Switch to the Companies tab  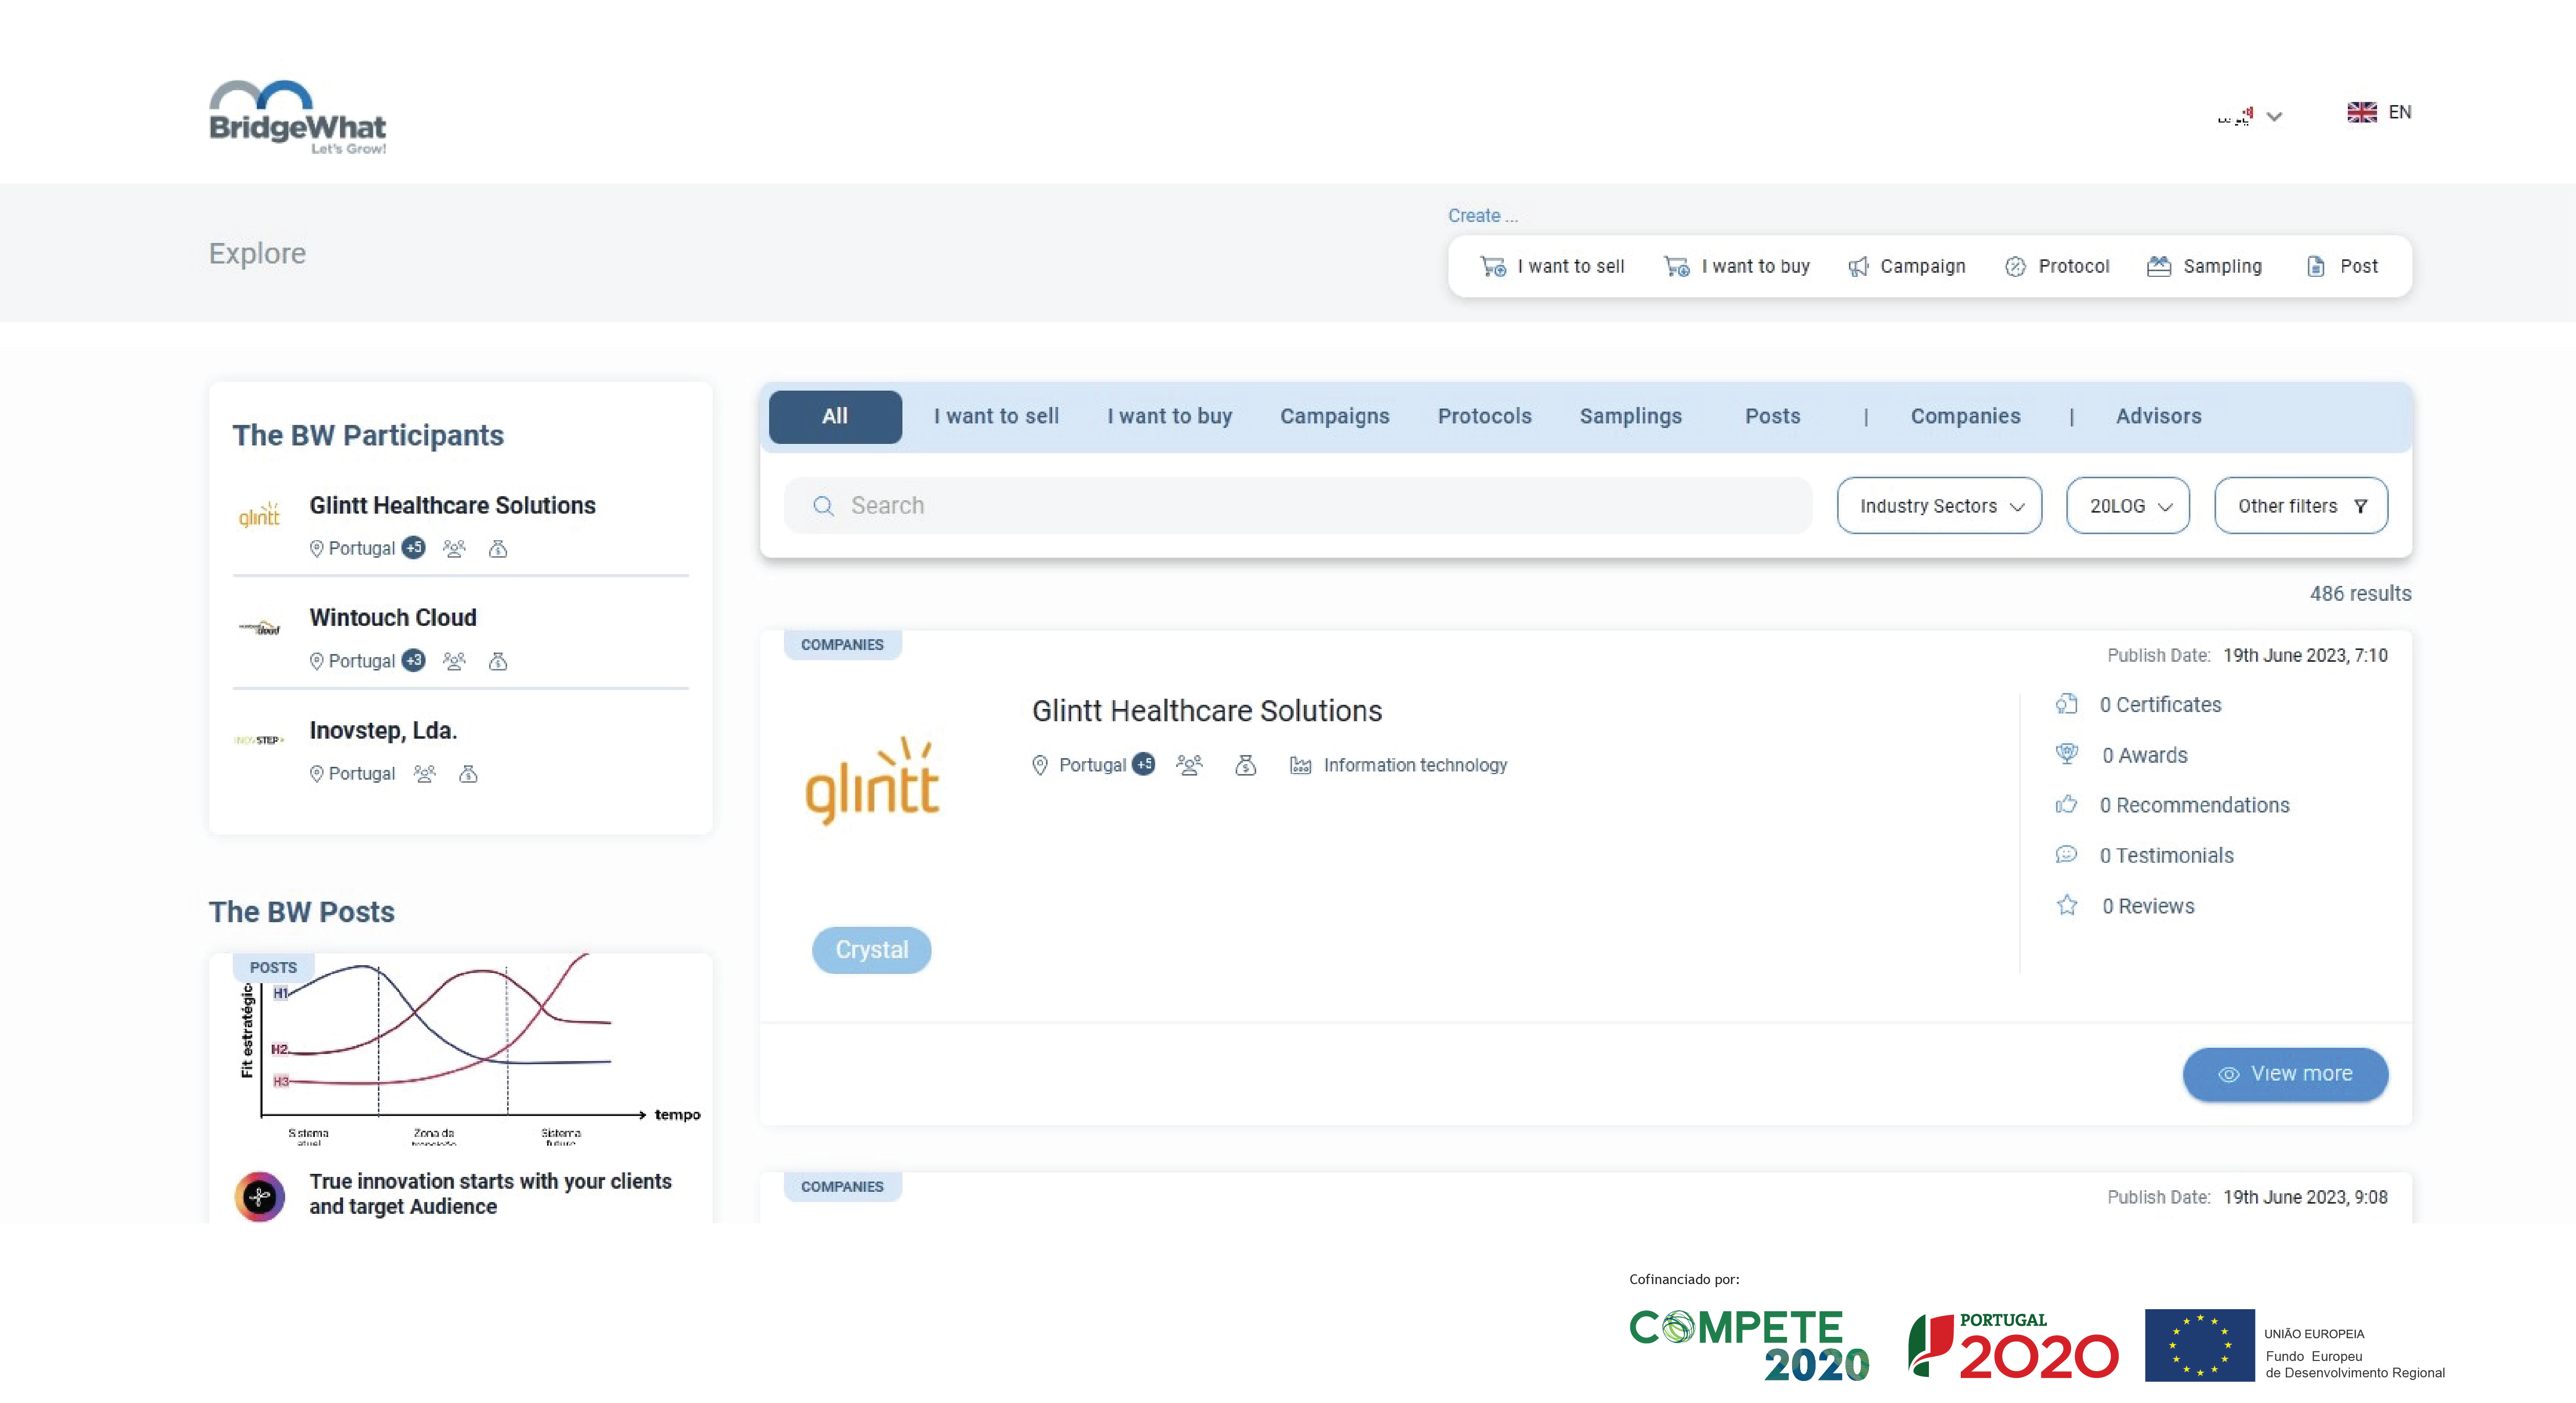click(1965, 417)
